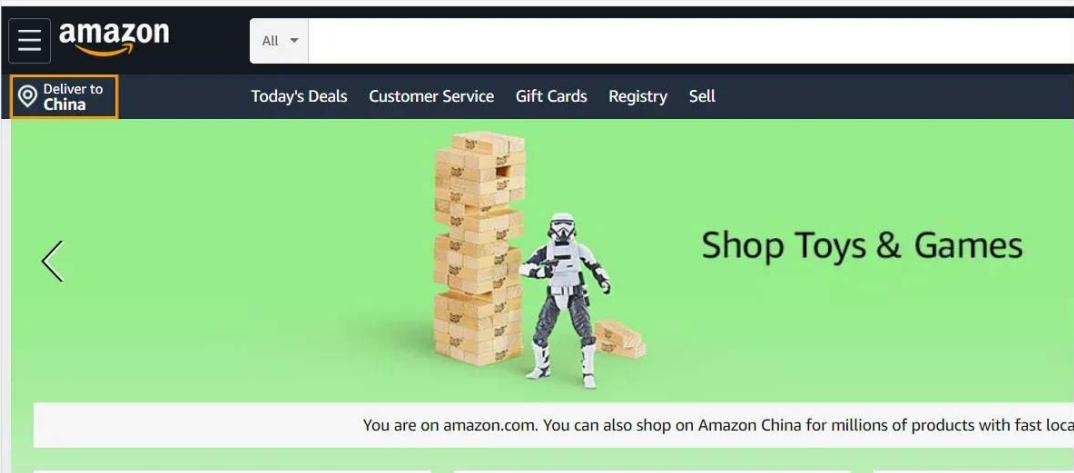1074x473 pixels.
Task: Click the stormtrooper action figure
Action: [565, 300]
